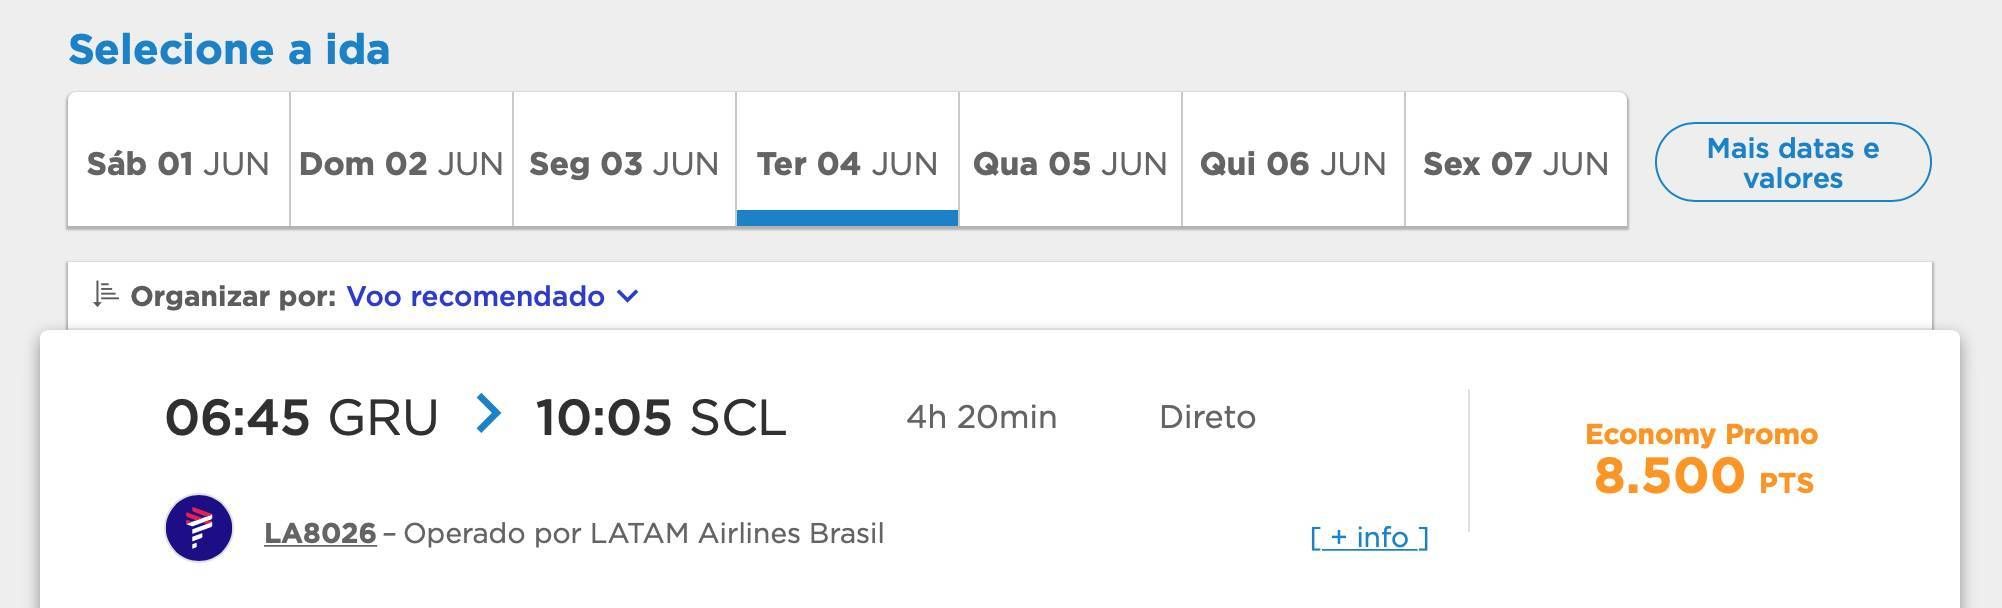This screenshot has width=2002, height=608.
Task: Click the LATAM airline logo
Action: tap(199, 528)
